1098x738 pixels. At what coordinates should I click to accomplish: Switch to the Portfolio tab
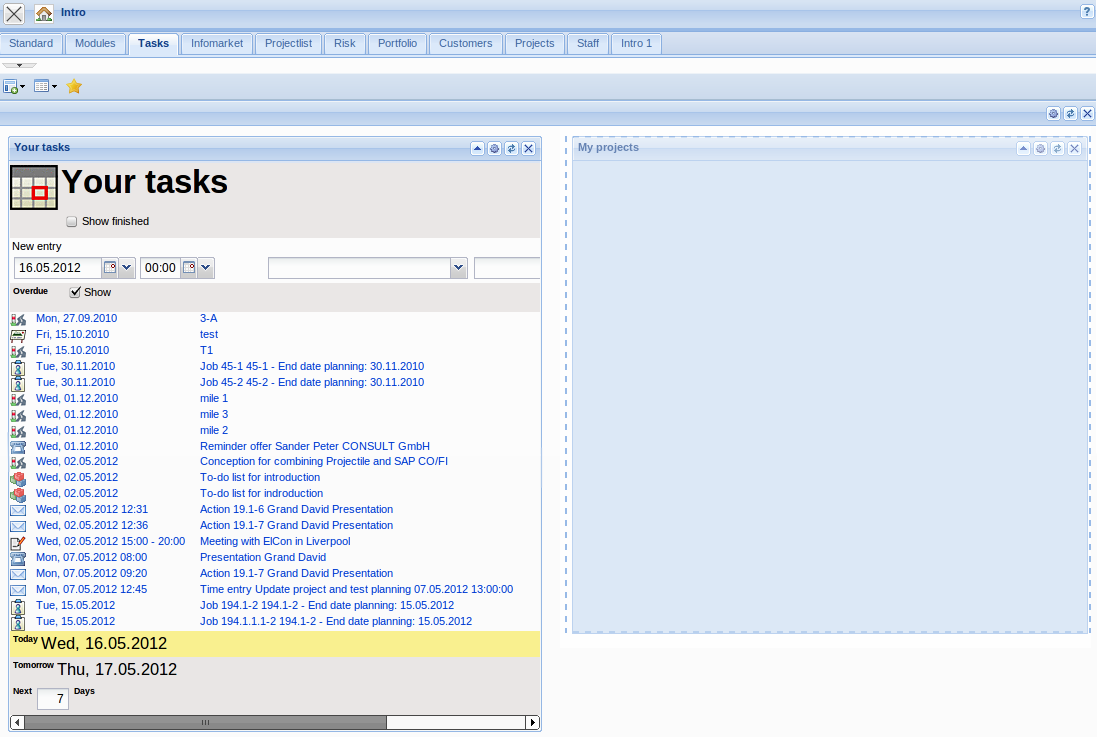(x=397, y=43)
